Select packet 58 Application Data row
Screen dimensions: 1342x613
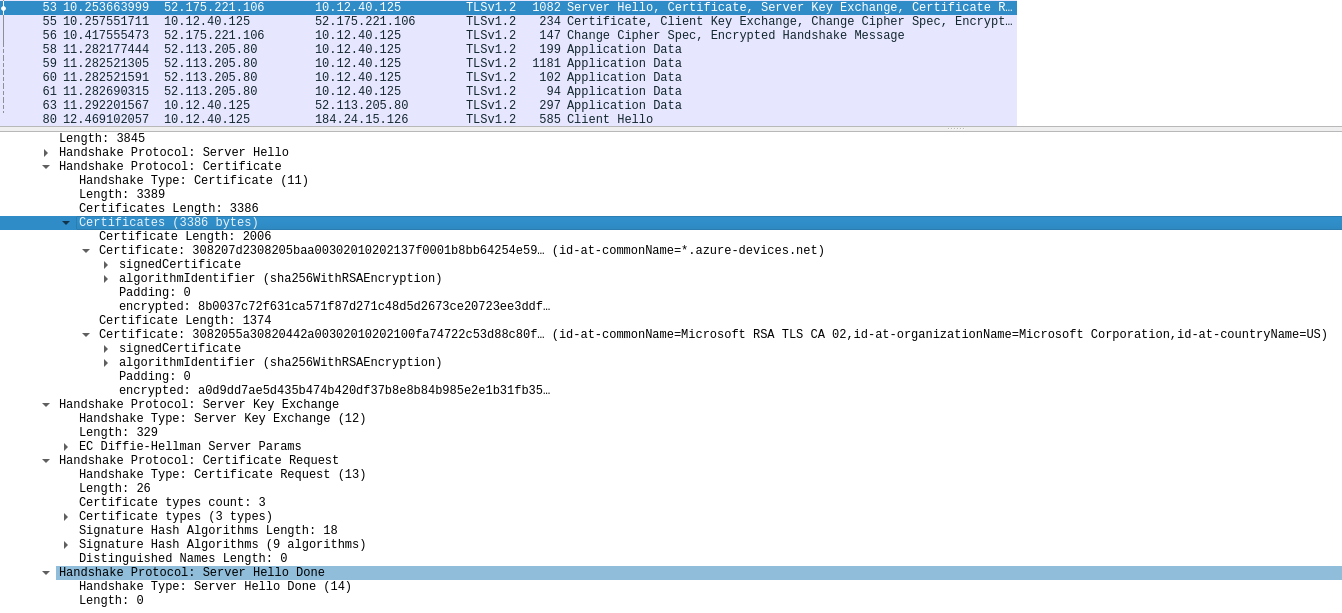[508, 50]
